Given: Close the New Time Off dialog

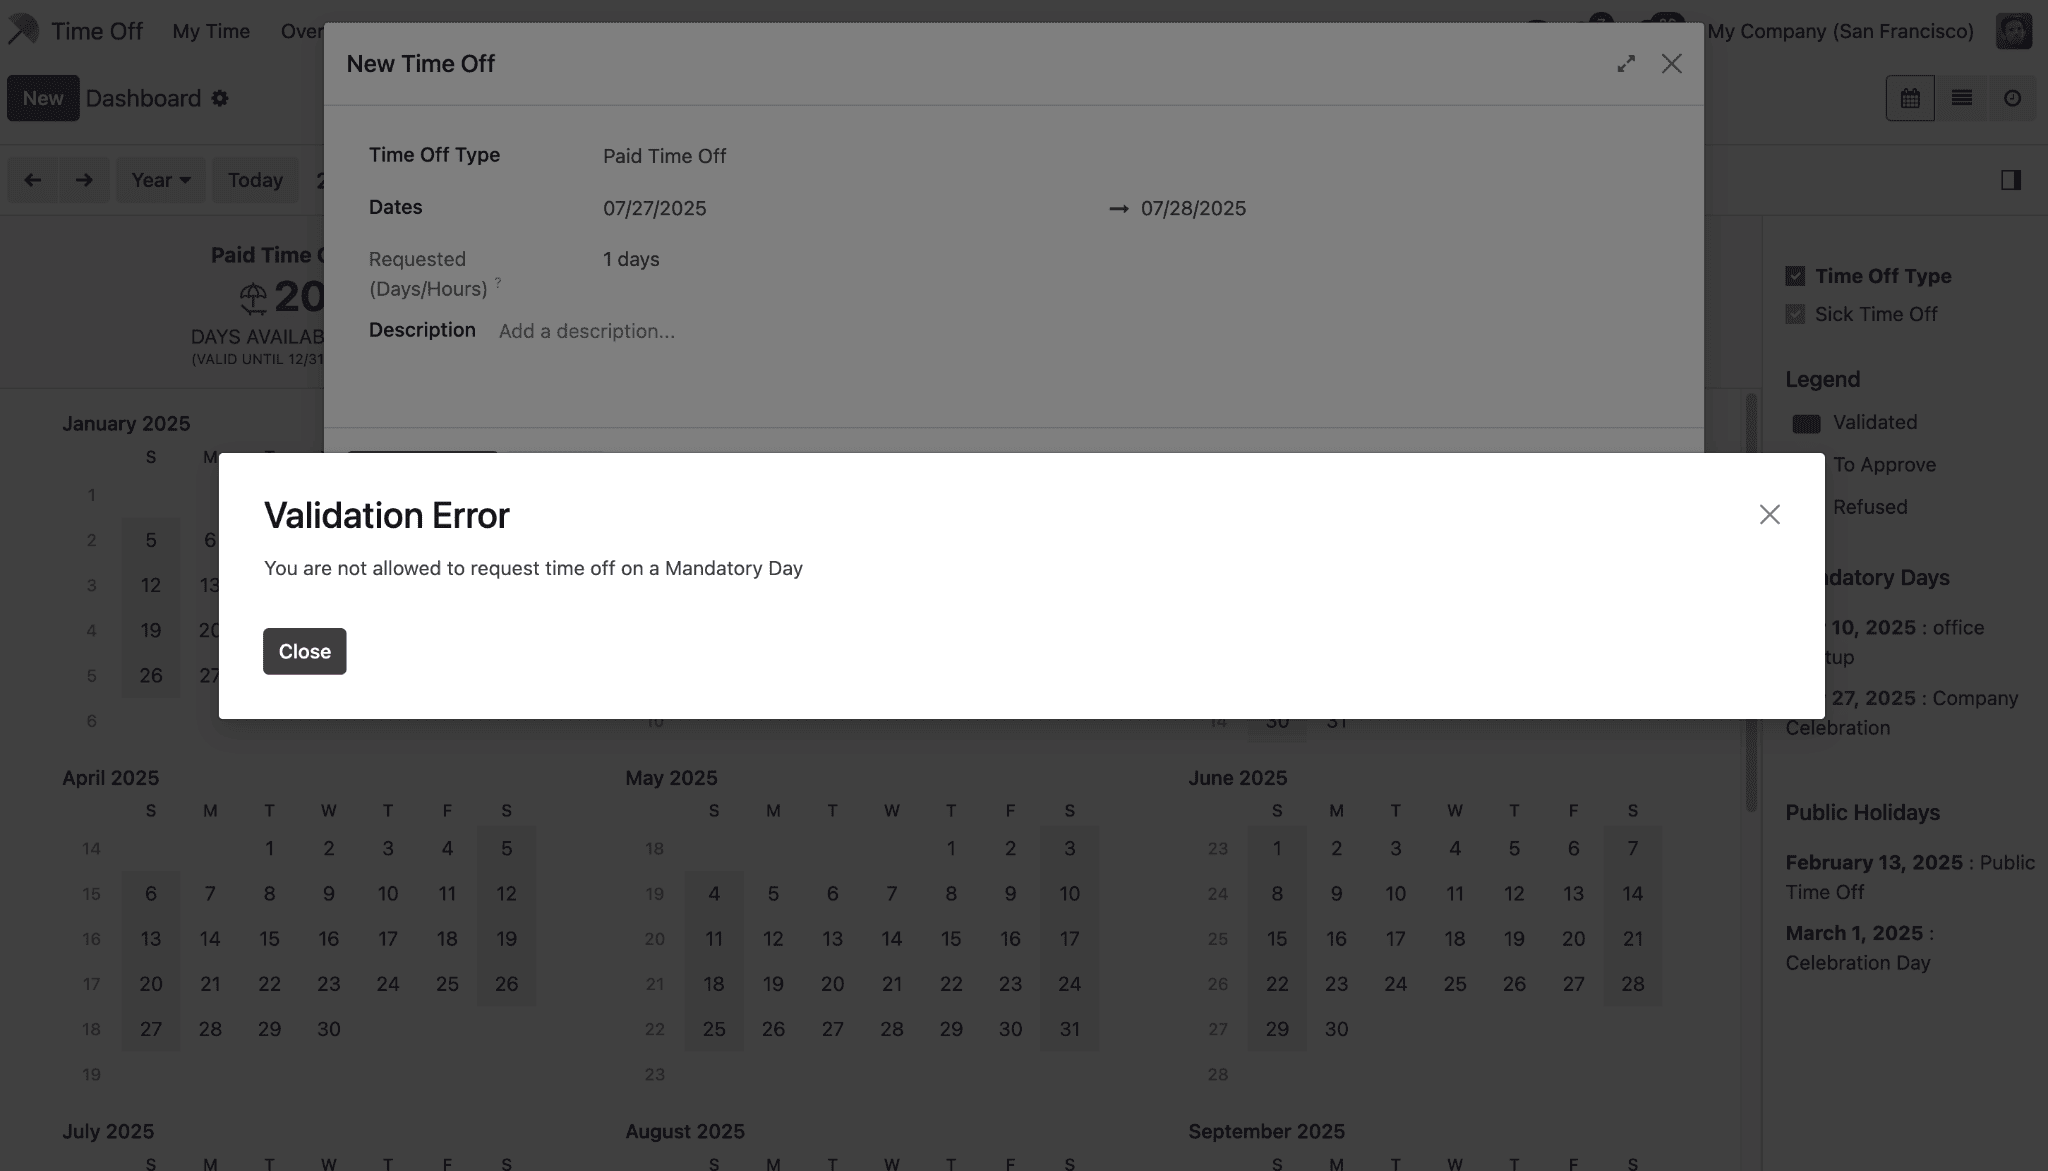Looking at the screenshot, I should [x=1671, y=64].
